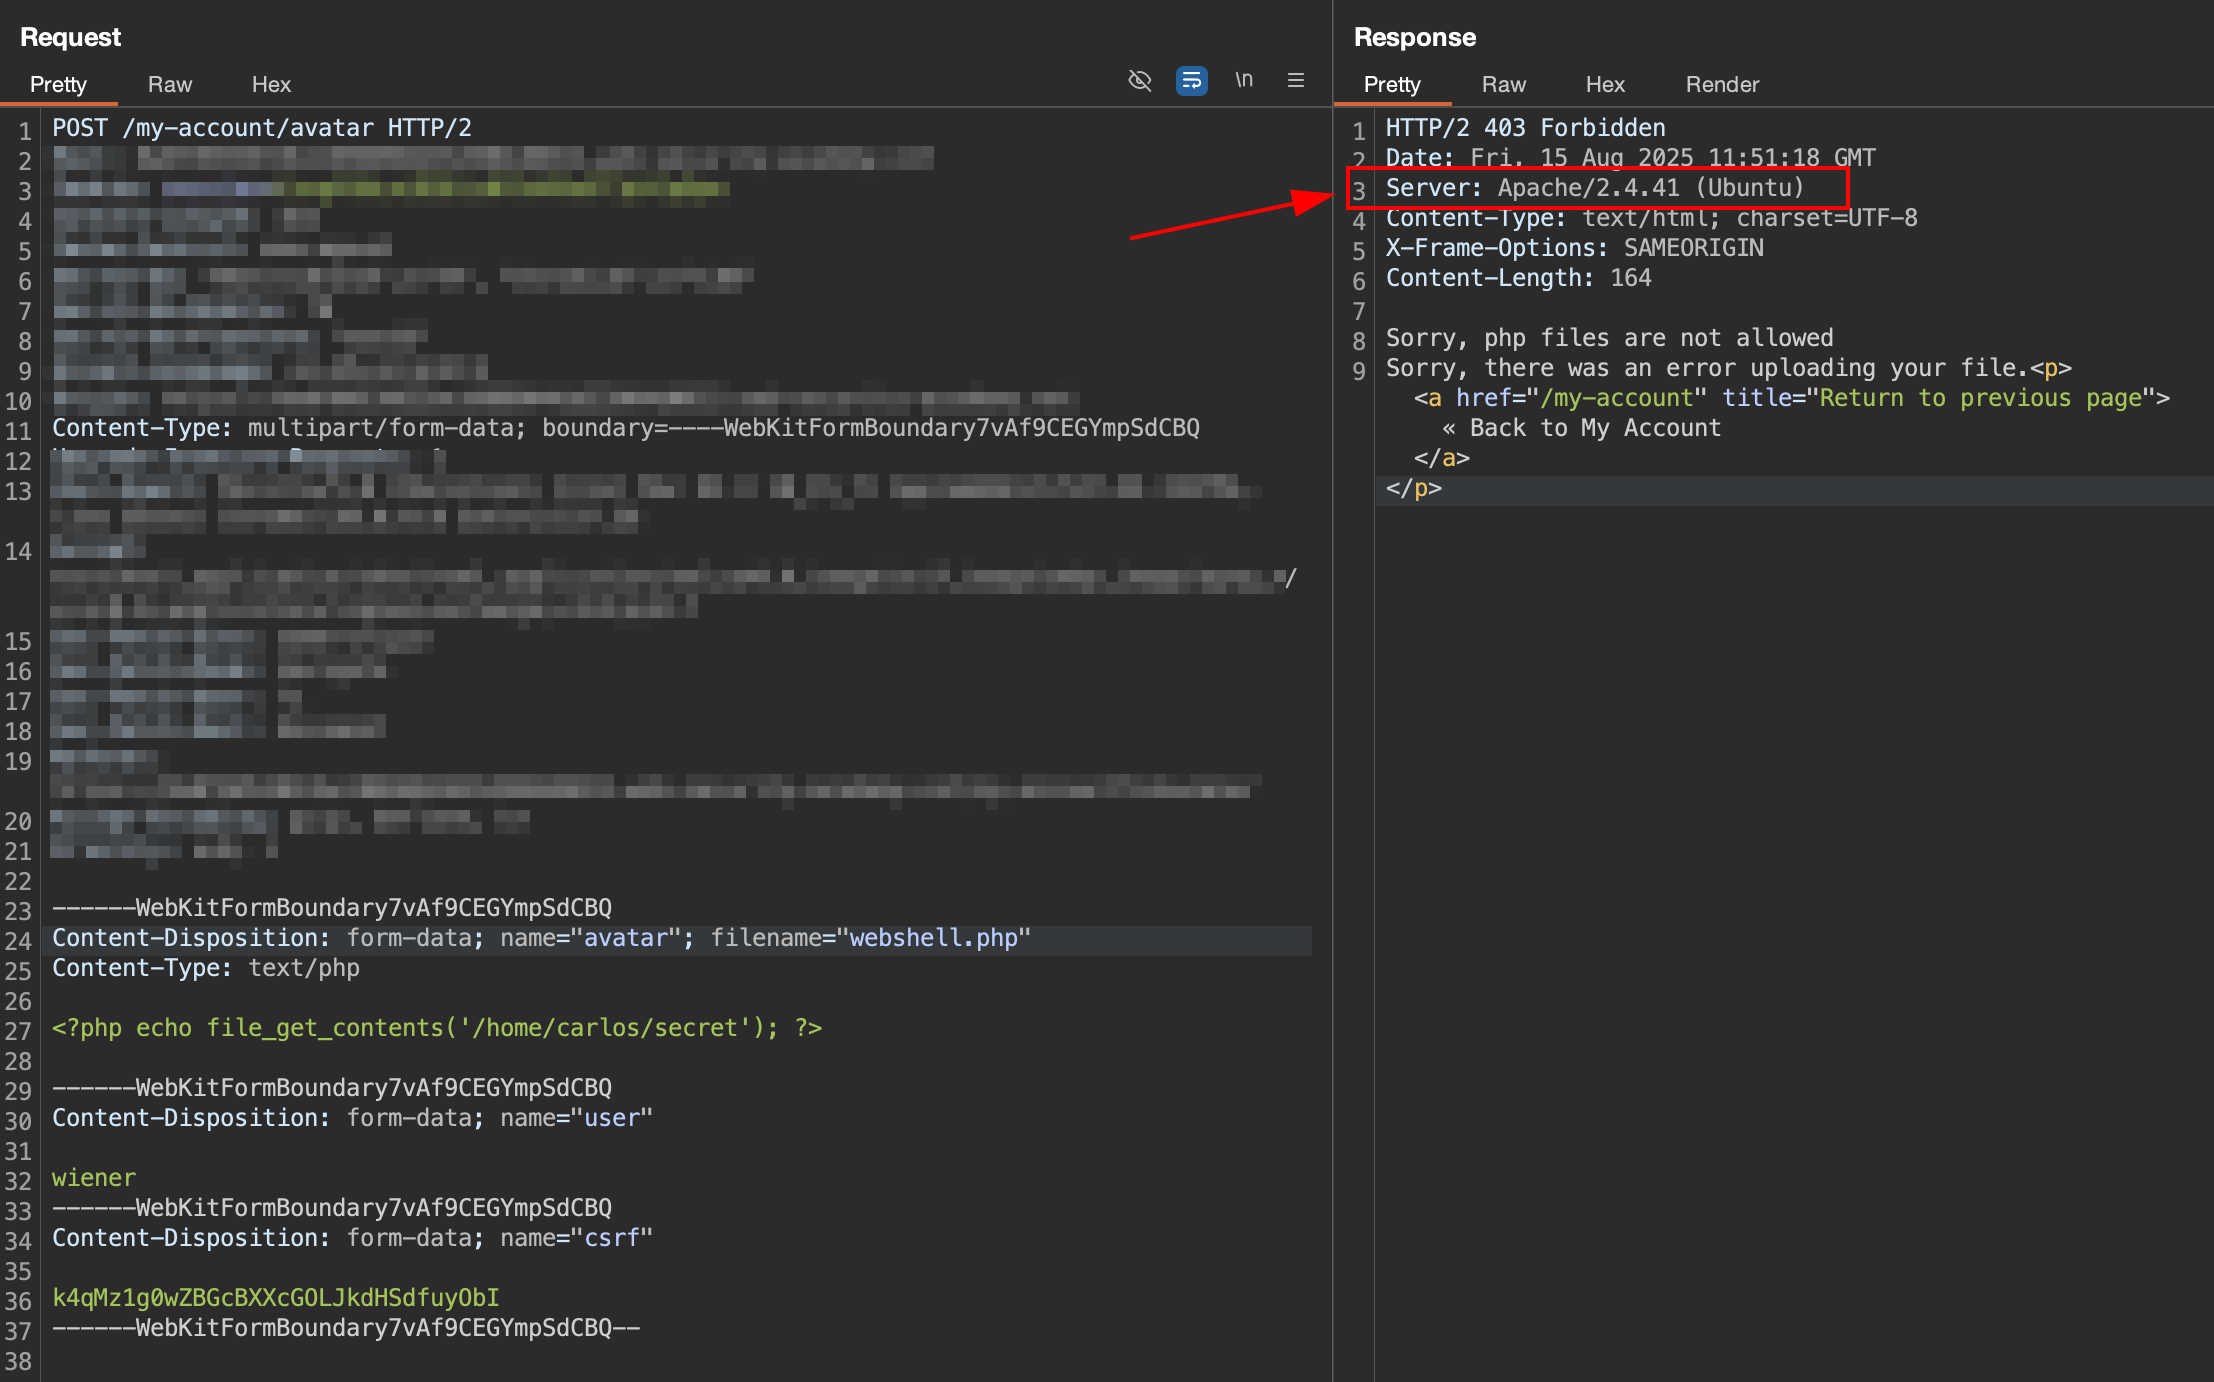
Task: Click the « Back to My Account text
Action: click(x=1582, y=428)
